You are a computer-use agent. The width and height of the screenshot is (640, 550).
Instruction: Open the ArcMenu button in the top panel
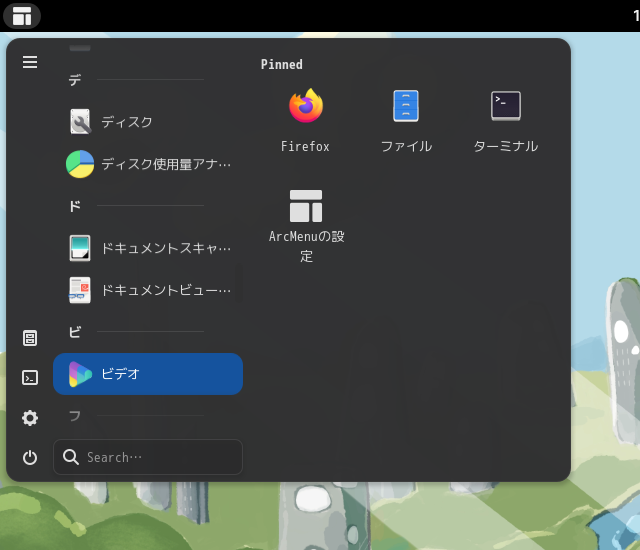click(22, 16)
